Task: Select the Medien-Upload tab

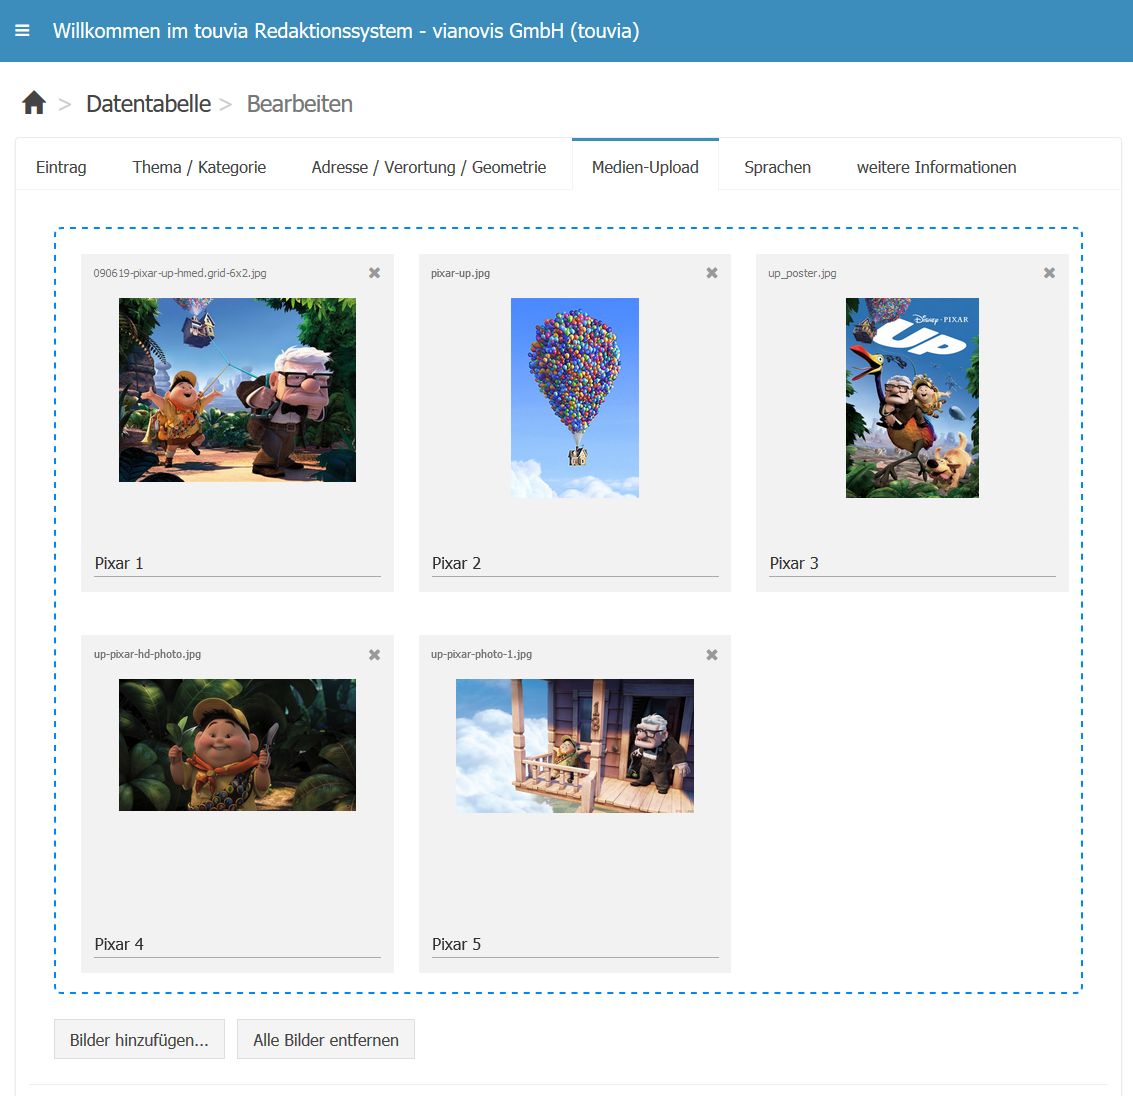Action: click(x=645, y=167)
